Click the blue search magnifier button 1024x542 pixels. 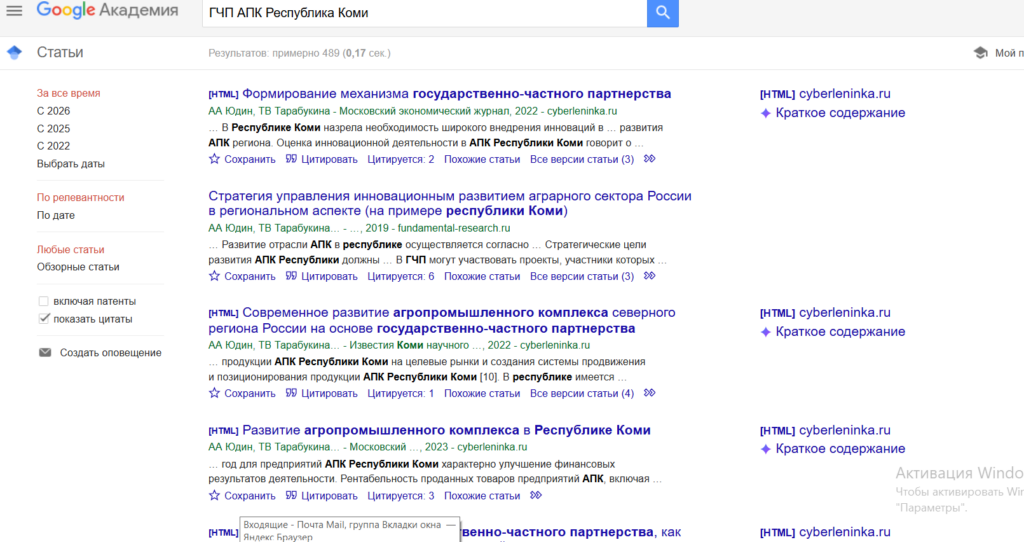click(x=662, y=12)
